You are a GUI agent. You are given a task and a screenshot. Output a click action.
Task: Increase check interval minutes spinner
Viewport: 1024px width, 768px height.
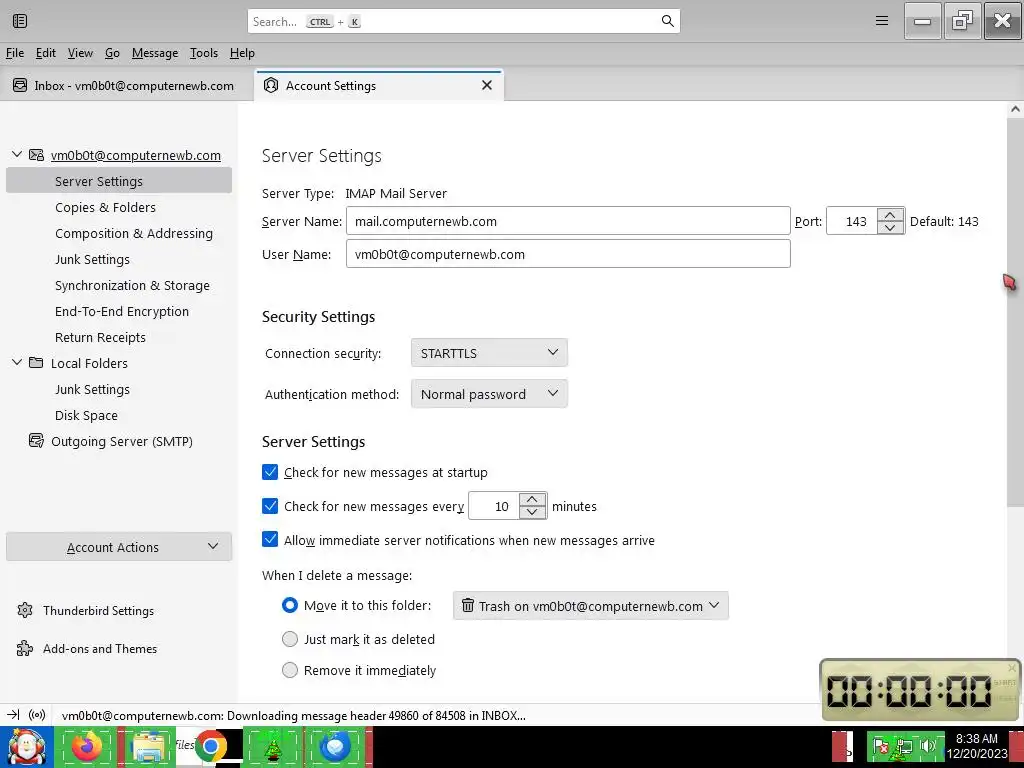[532, 500]
